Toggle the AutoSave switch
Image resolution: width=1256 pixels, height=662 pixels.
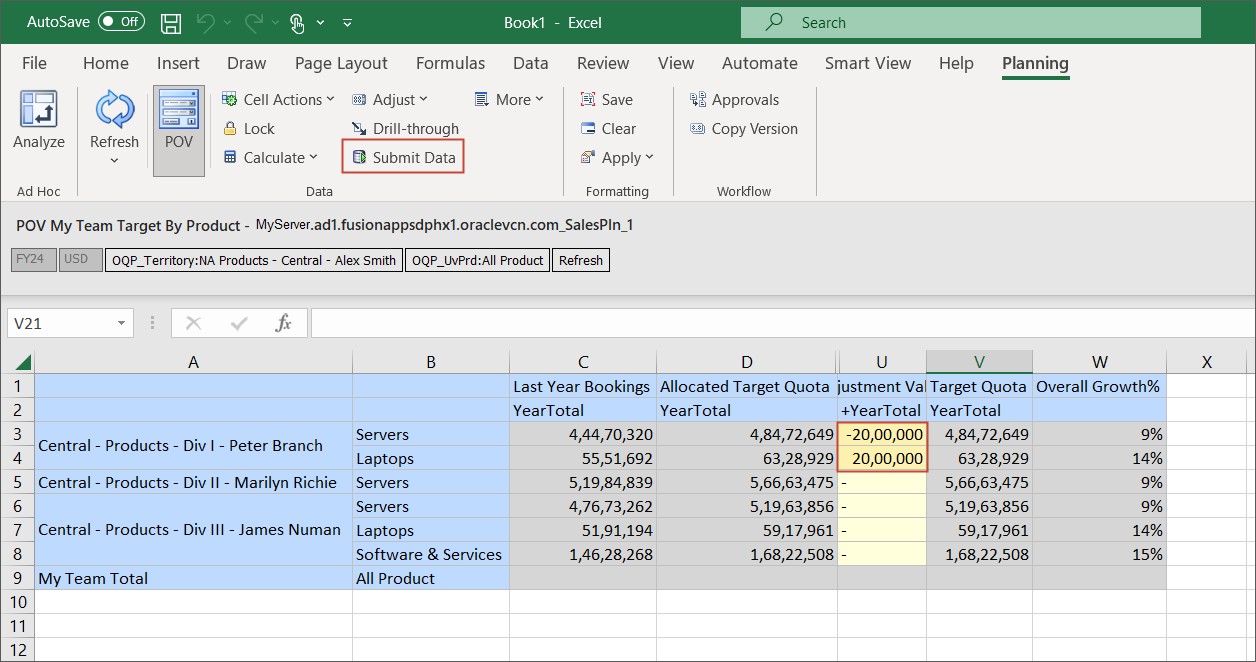point(121,21)
